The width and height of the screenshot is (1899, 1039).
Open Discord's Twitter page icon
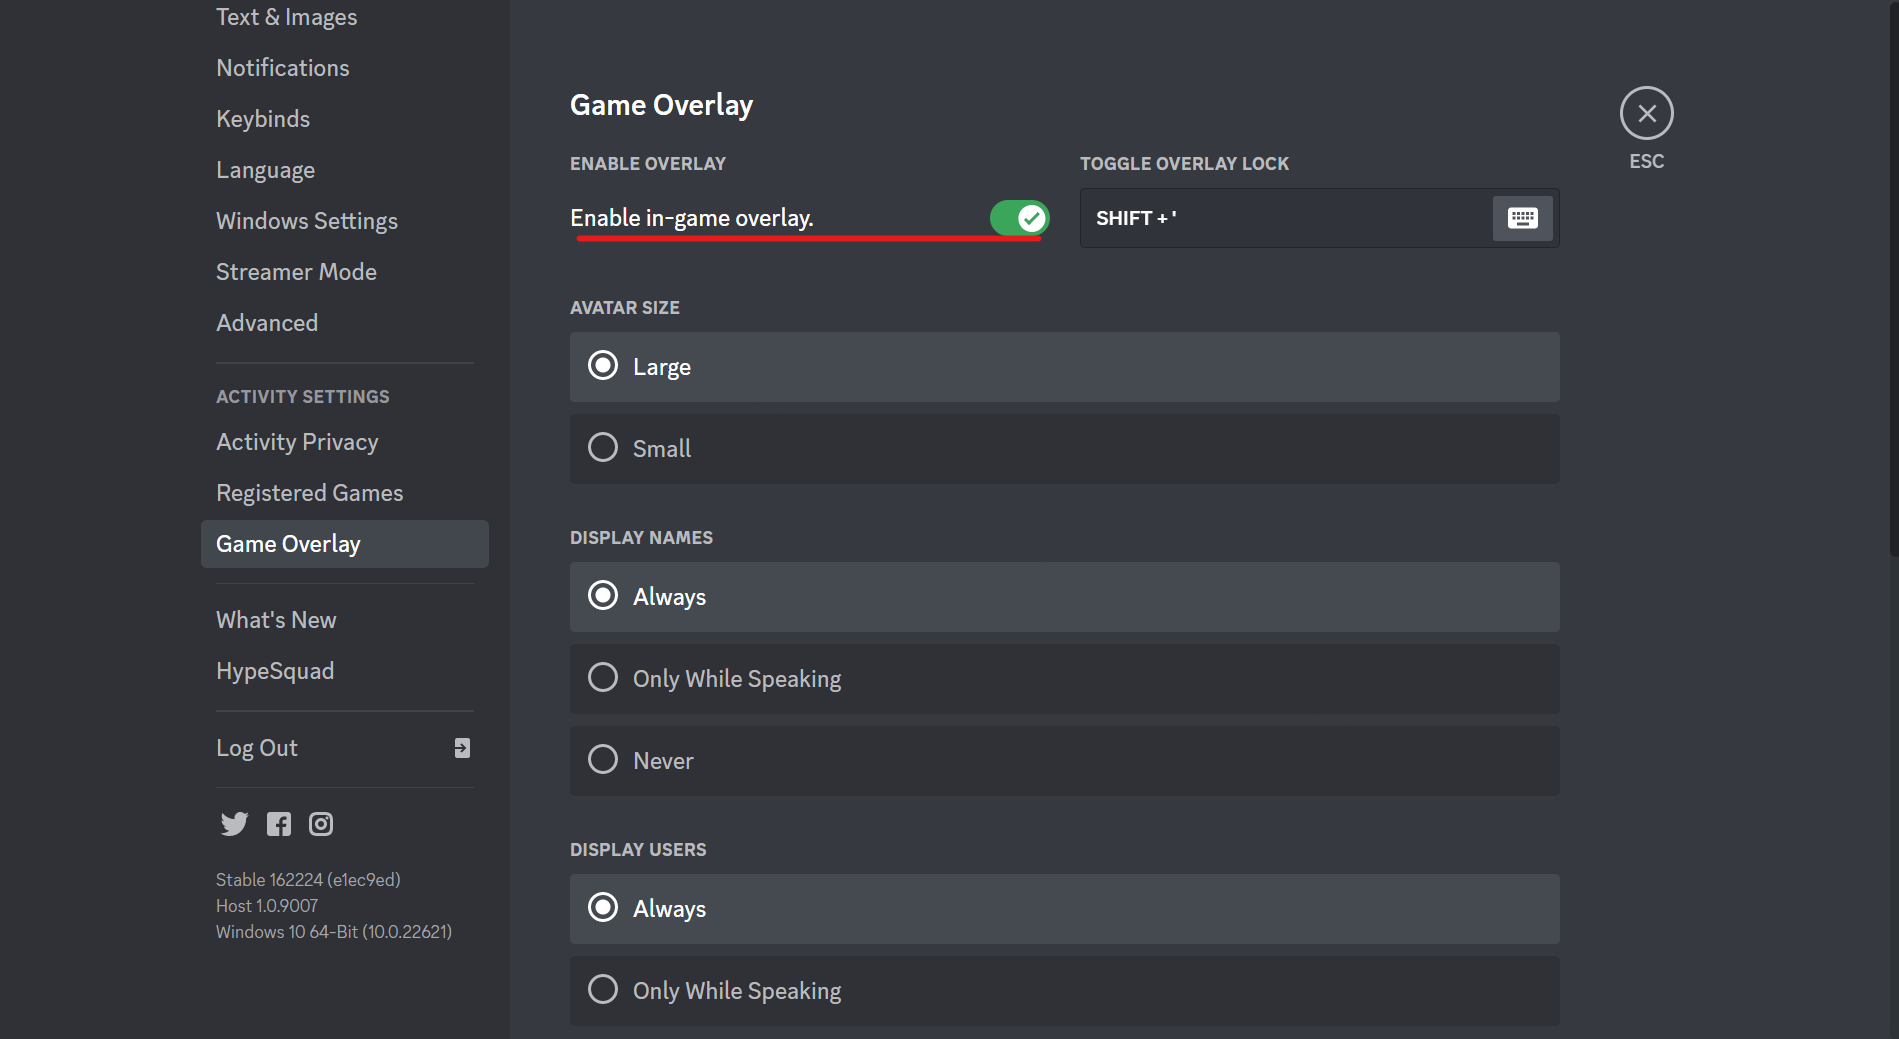[x=234, y=824]
